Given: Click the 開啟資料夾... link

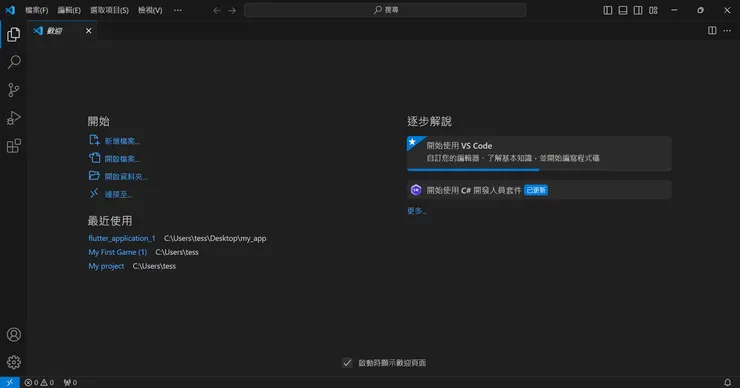Looking at the screenshot, I should pos(126,177).
